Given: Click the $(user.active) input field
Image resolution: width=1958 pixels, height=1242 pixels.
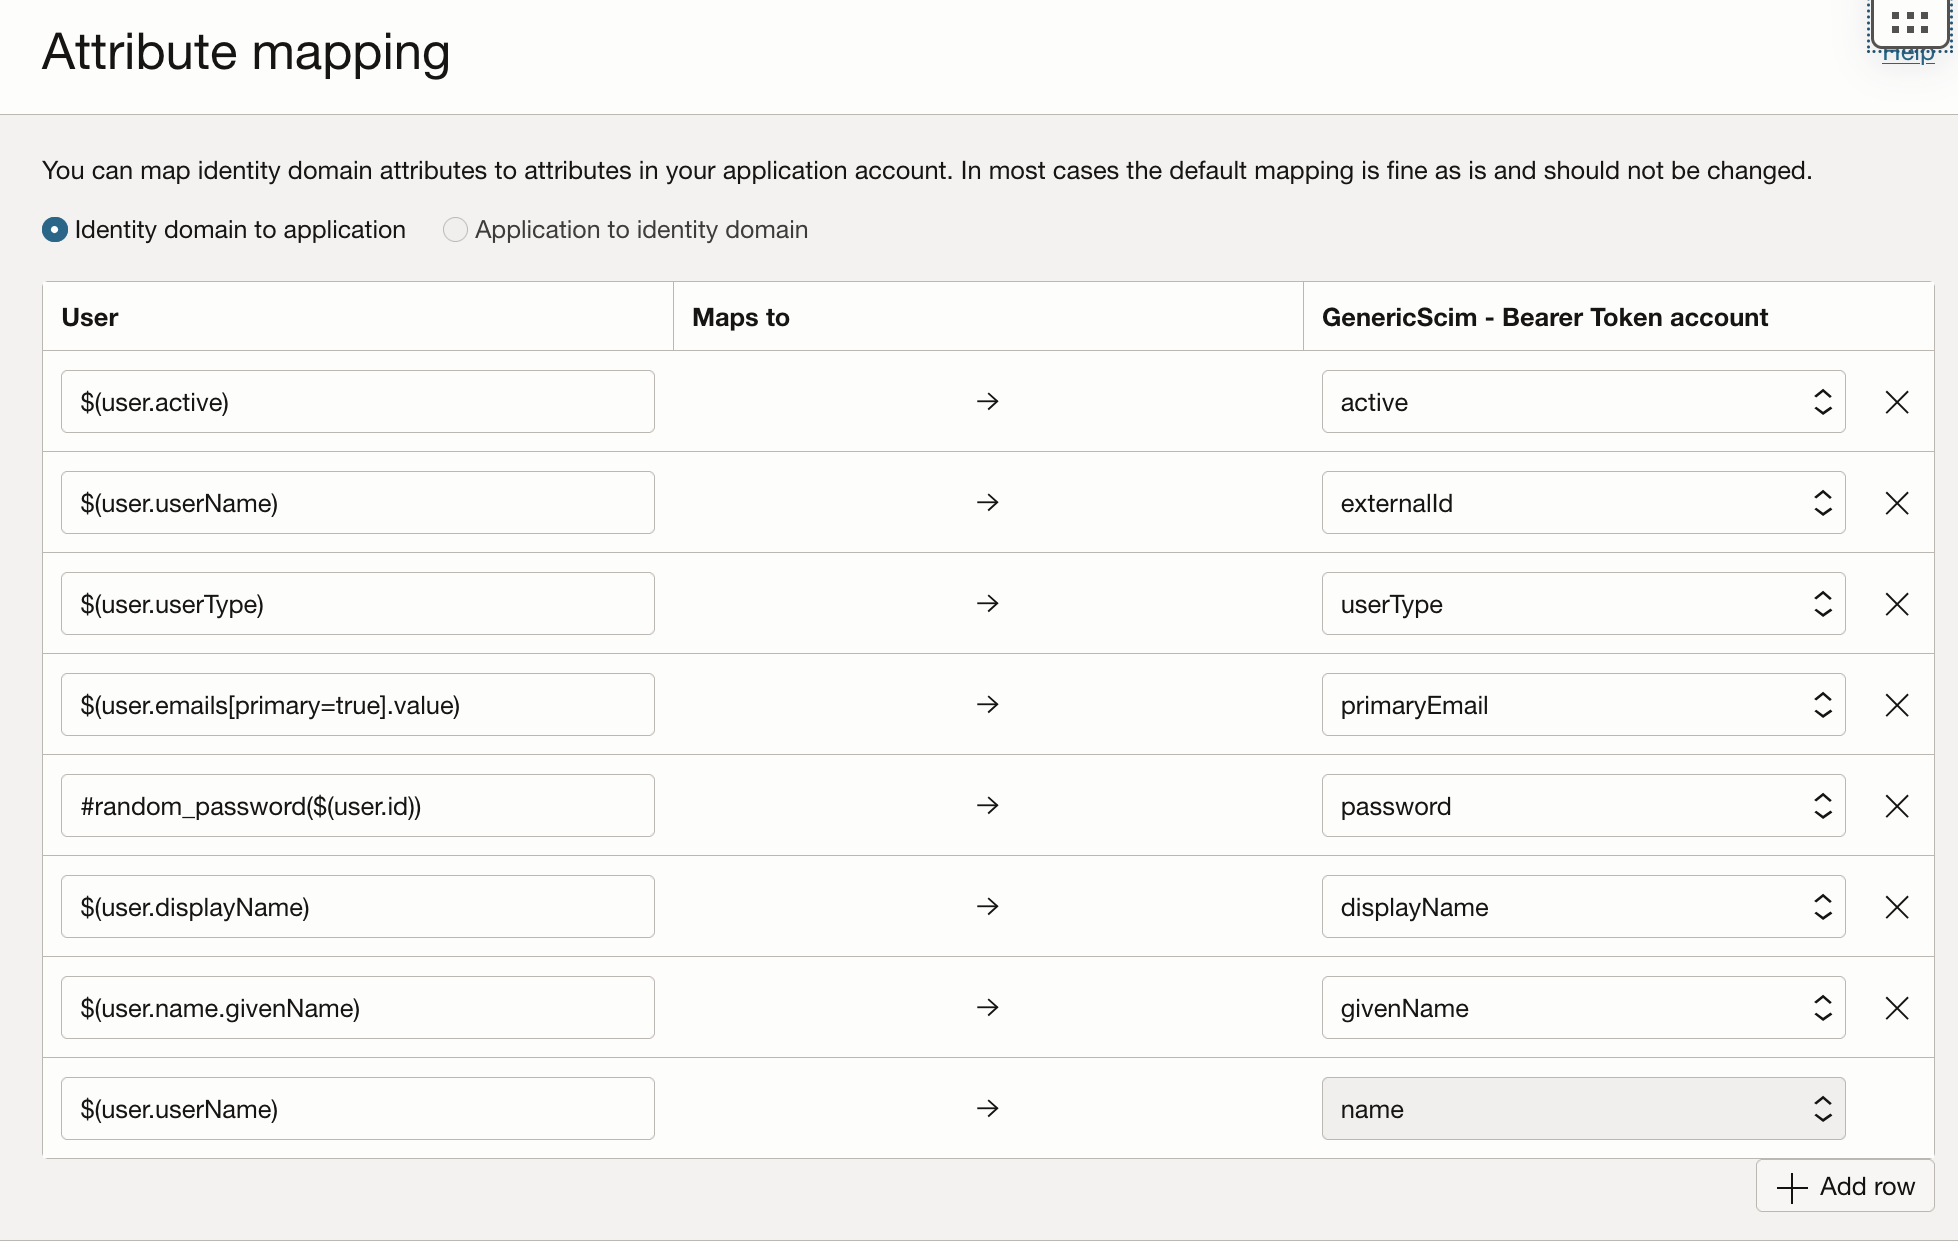Looking at the screenshot, I should click(357, 402).
